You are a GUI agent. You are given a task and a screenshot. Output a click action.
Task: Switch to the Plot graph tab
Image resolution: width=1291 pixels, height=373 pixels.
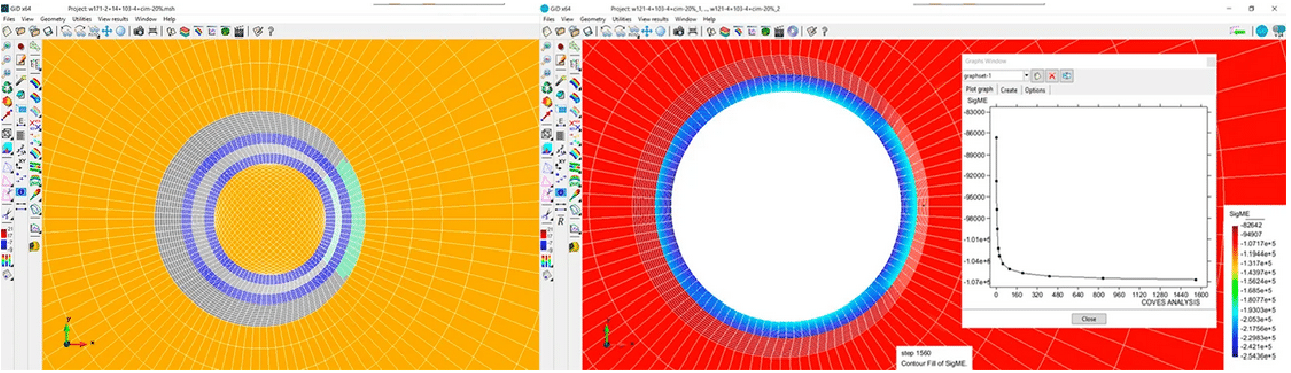point(979,90)
